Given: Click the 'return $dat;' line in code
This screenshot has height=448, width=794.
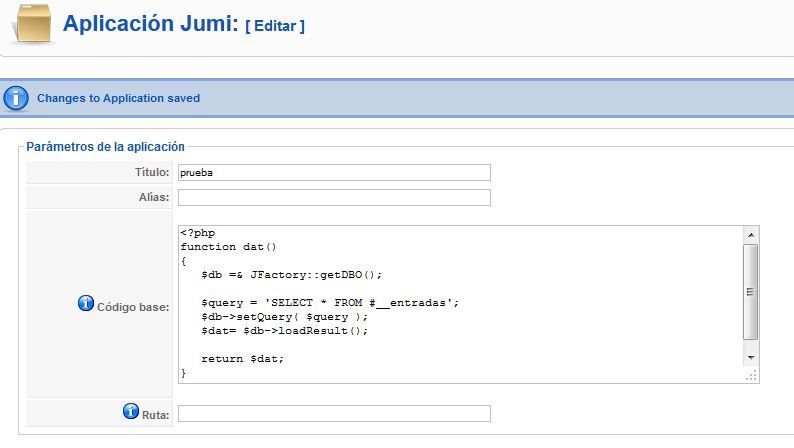Looking at the screenshot, I should (x=243, y=359).
